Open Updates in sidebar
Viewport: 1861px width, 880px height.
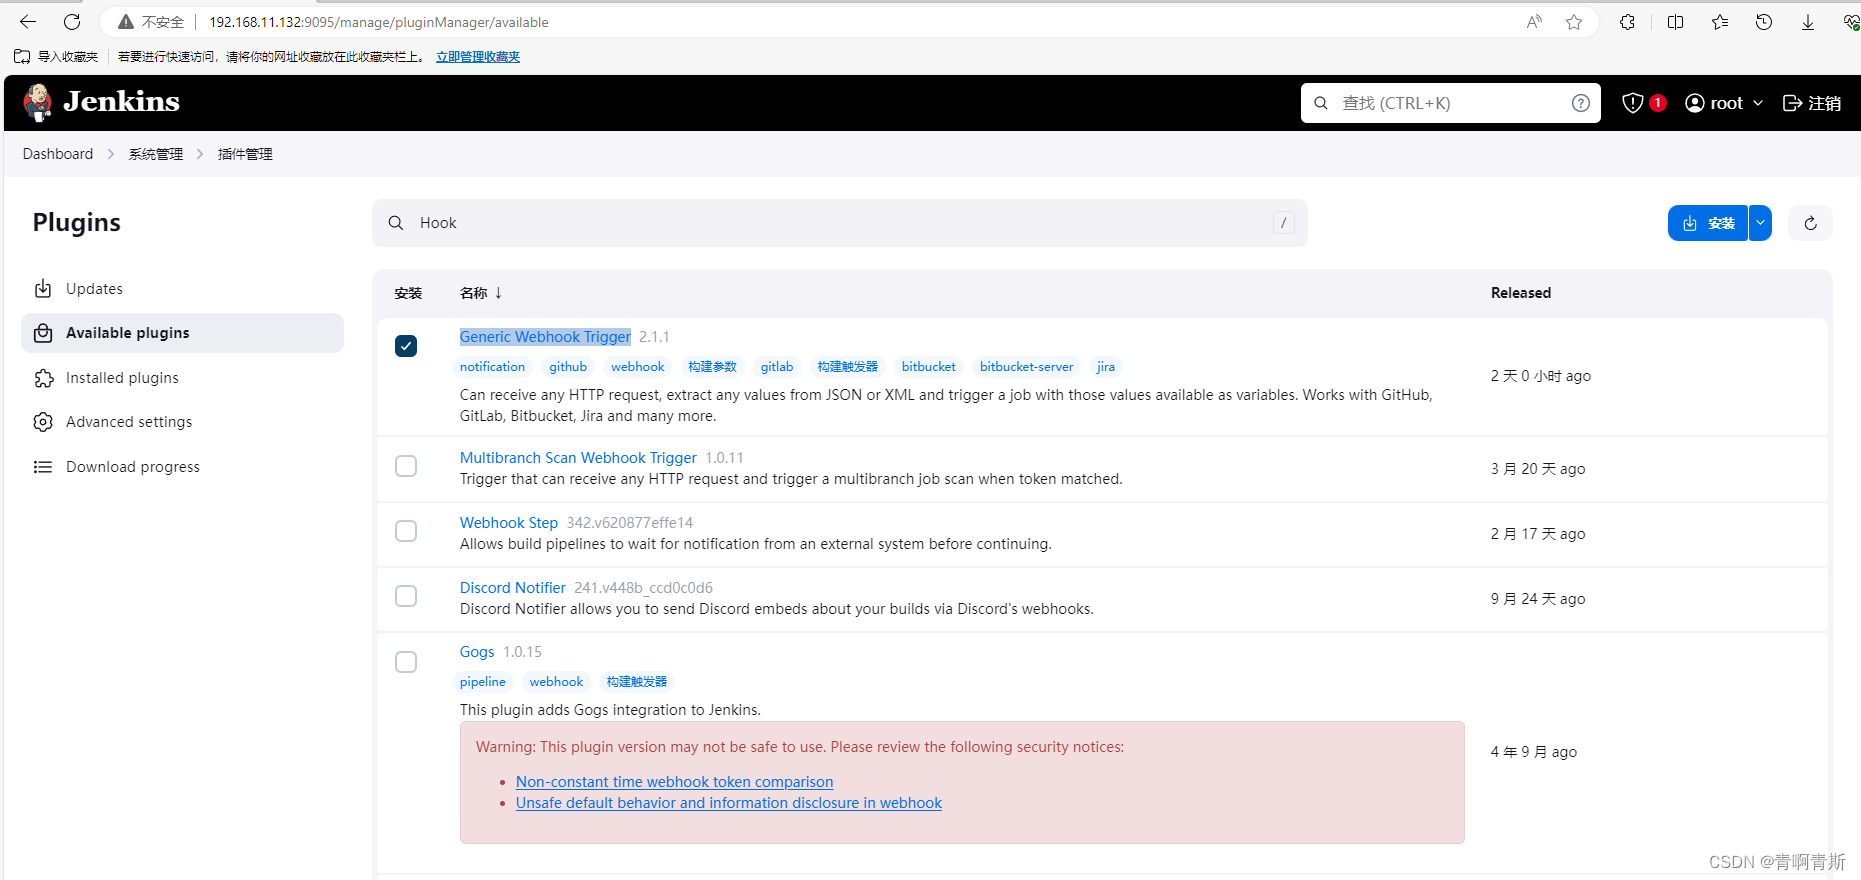pos(94,289)
